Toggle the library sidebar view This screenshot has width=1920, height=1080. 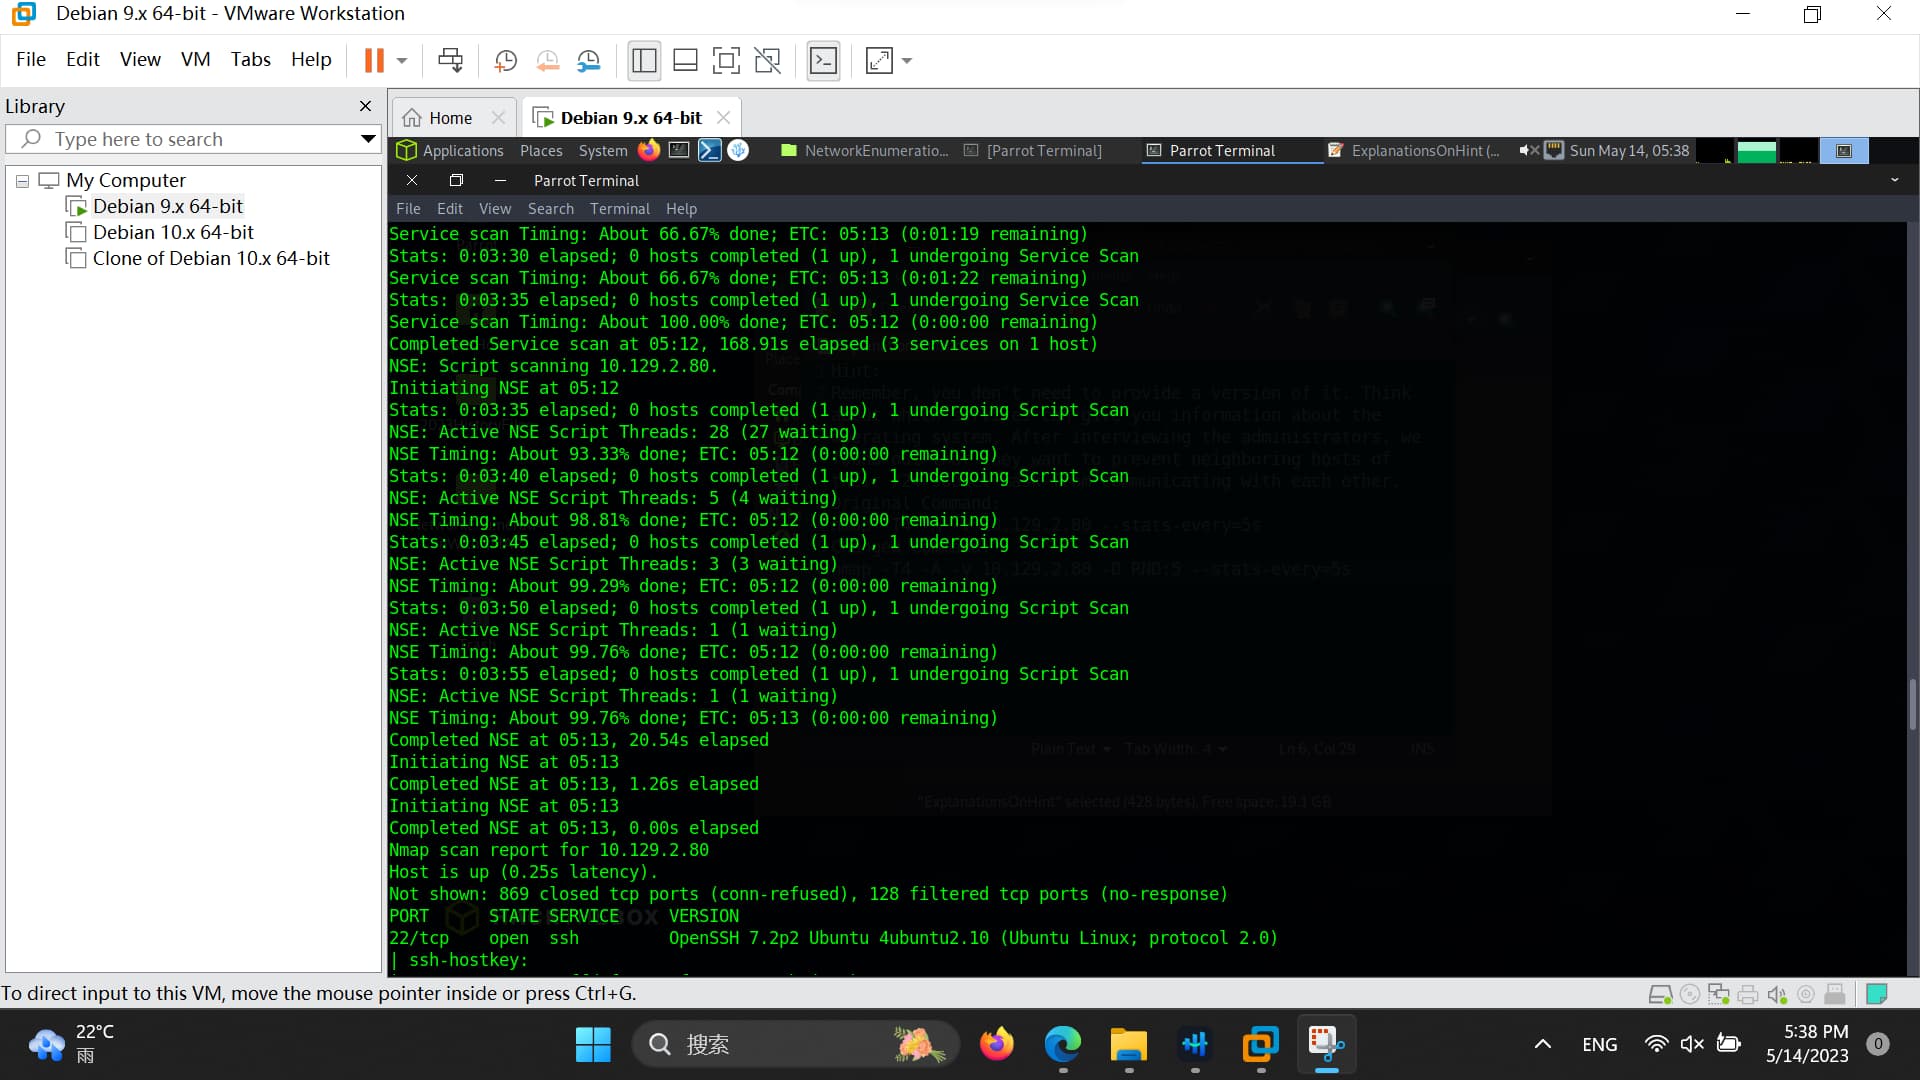(x=644, y=61)
